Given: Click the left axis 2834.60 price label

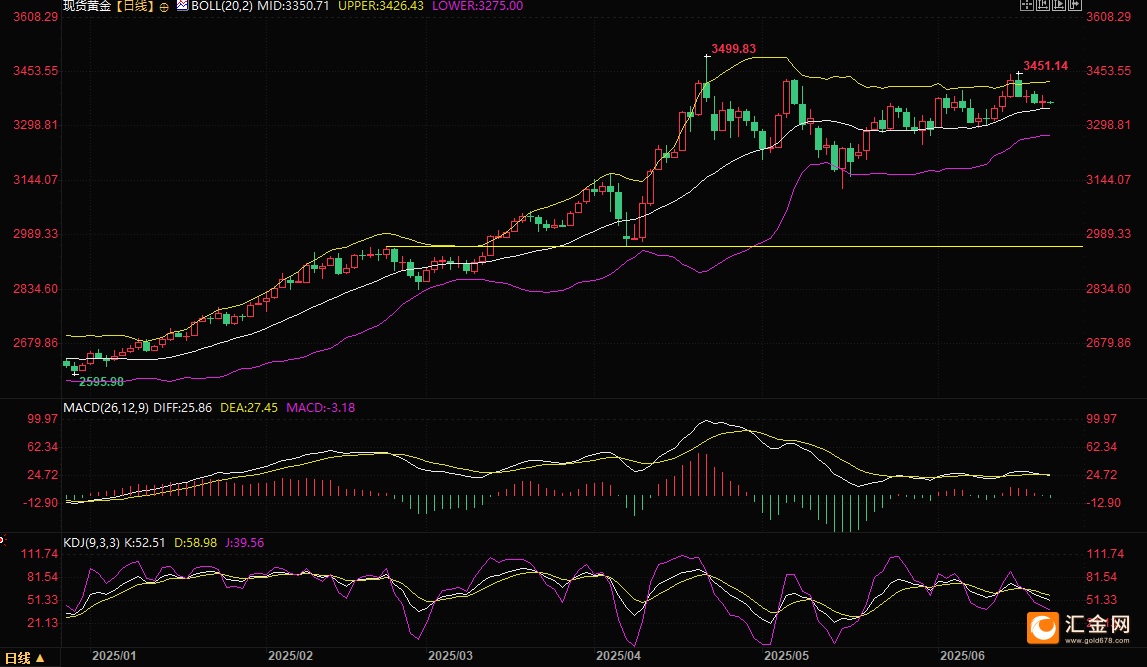Looking at the screenshot, I should [35, 289].
